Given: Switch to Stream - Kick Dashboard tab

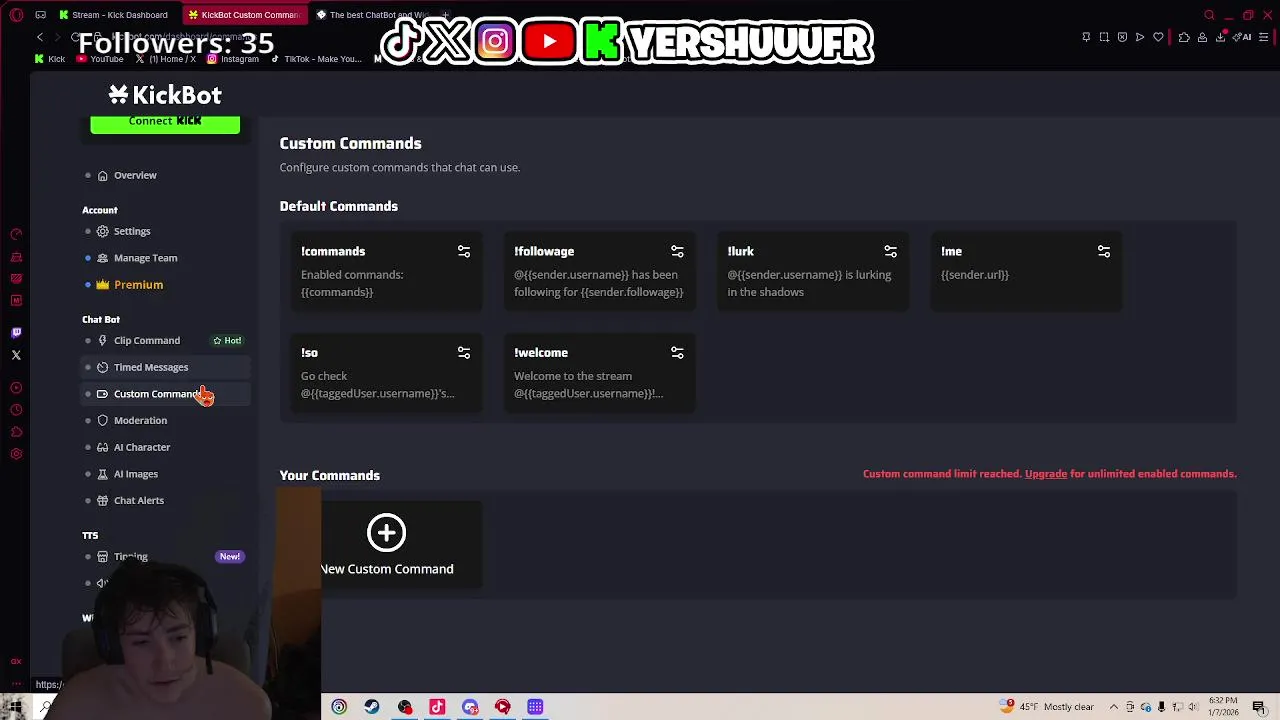Looking at the screenshot, I should click(x=113, y=15).
